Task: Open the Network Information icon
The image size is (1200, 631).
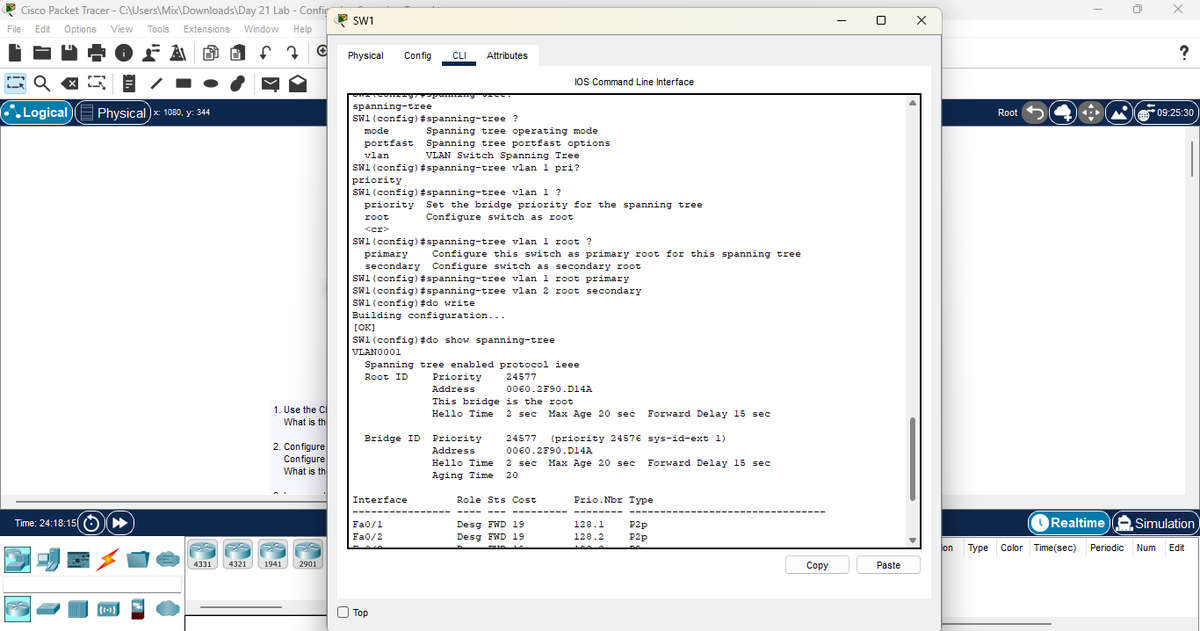Action: click(124, 52)
